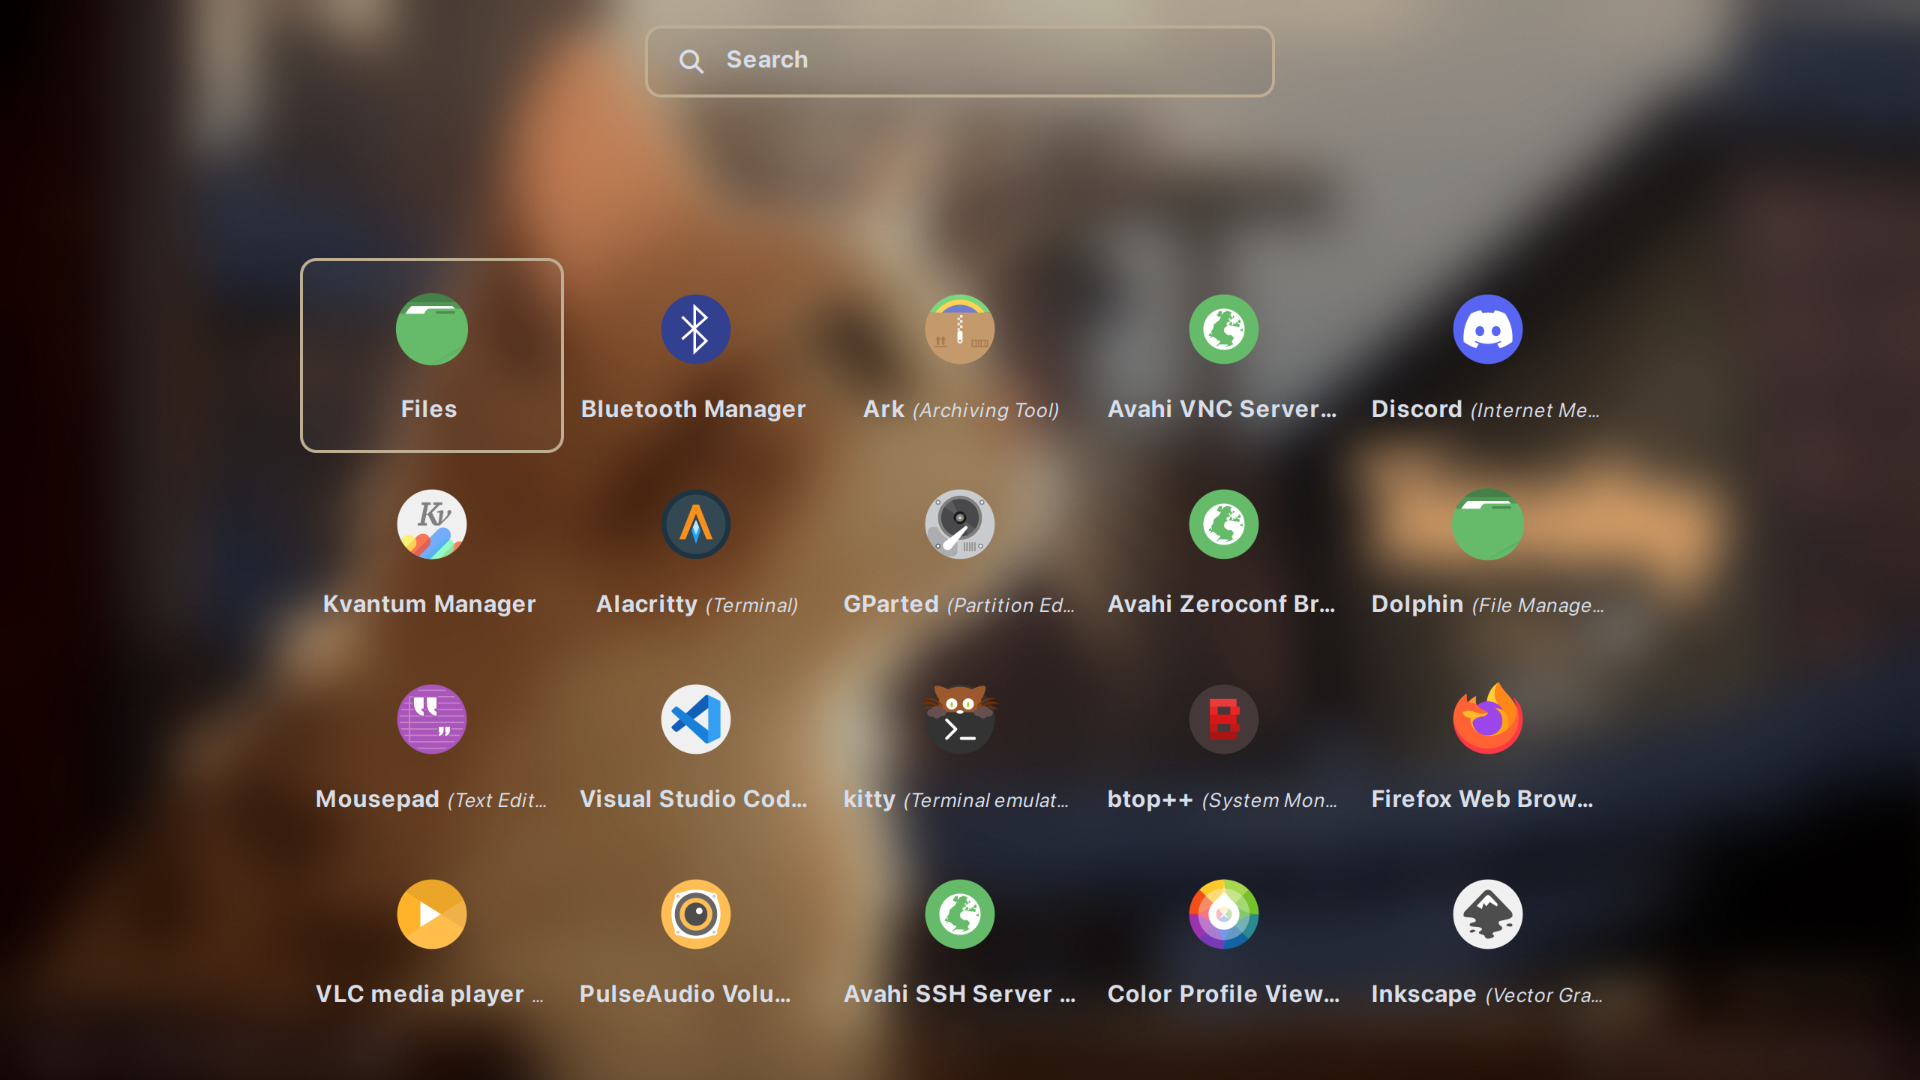This screenshot has height=1080, width=1920.
Task: Click the 'PulseAudio Volu...' label
Action: point(685,994)
